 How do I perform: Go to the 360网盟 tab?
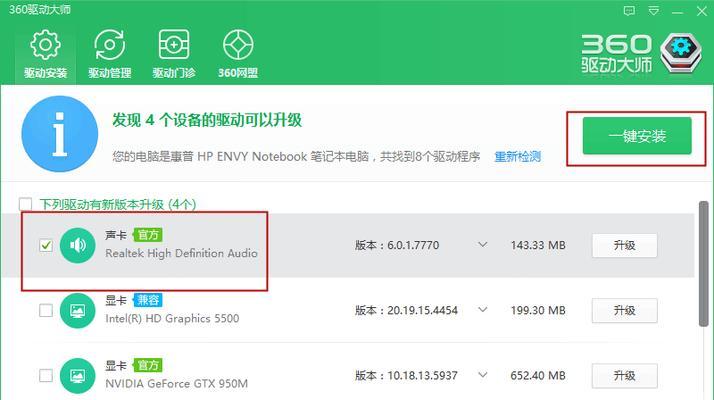tap(238, 54)
